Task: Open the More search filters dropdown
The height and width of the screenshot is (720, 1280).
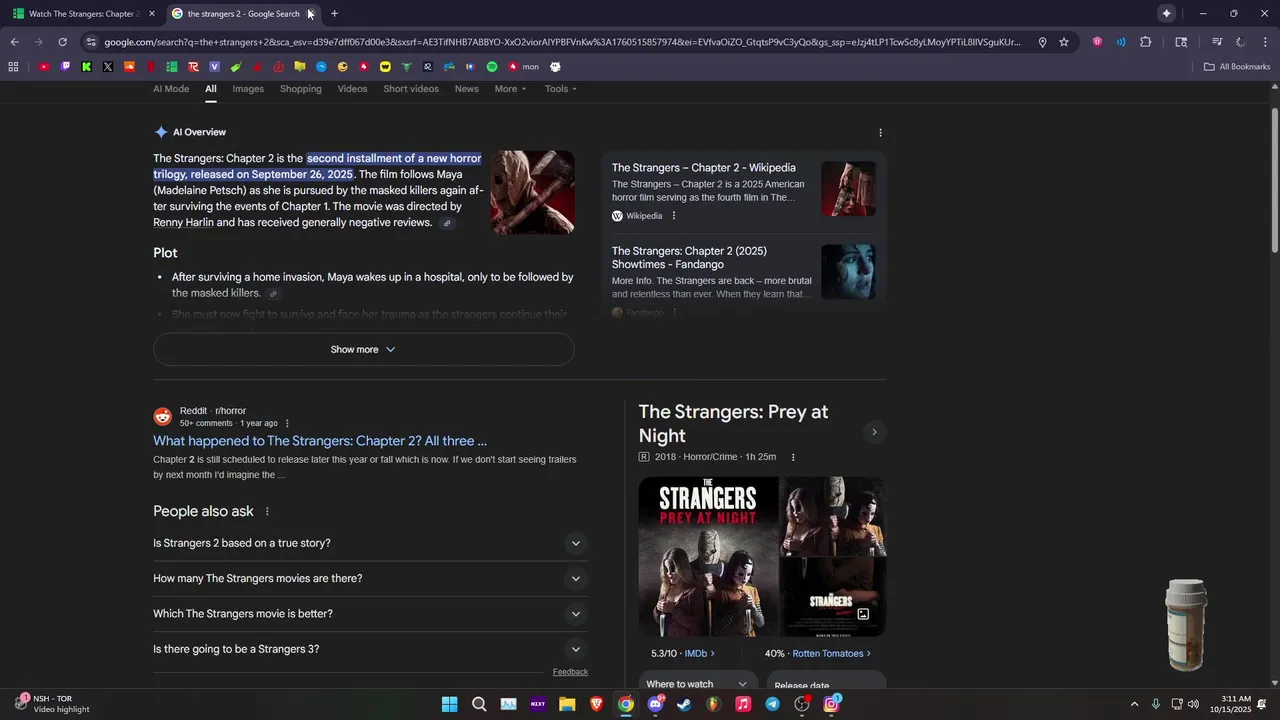Action: [x=510, y=89]
